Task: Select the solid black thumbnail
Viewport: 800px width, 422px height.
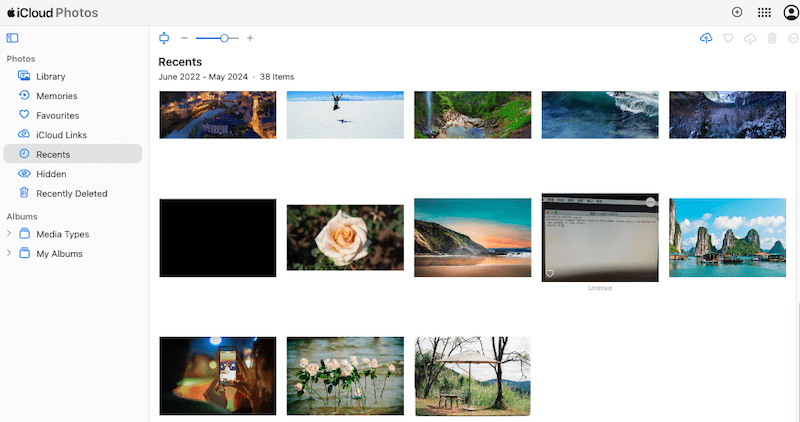Action: tap(218, 238)
